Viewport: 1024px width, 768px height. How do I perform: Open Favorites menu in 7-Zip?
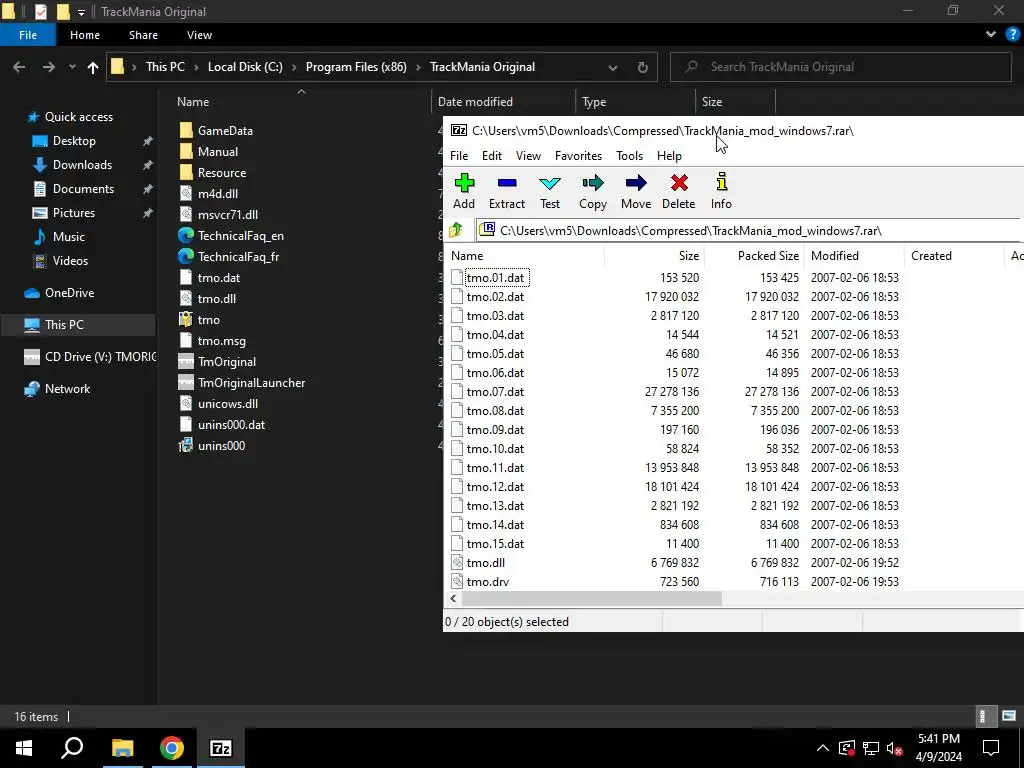(579, 155)
